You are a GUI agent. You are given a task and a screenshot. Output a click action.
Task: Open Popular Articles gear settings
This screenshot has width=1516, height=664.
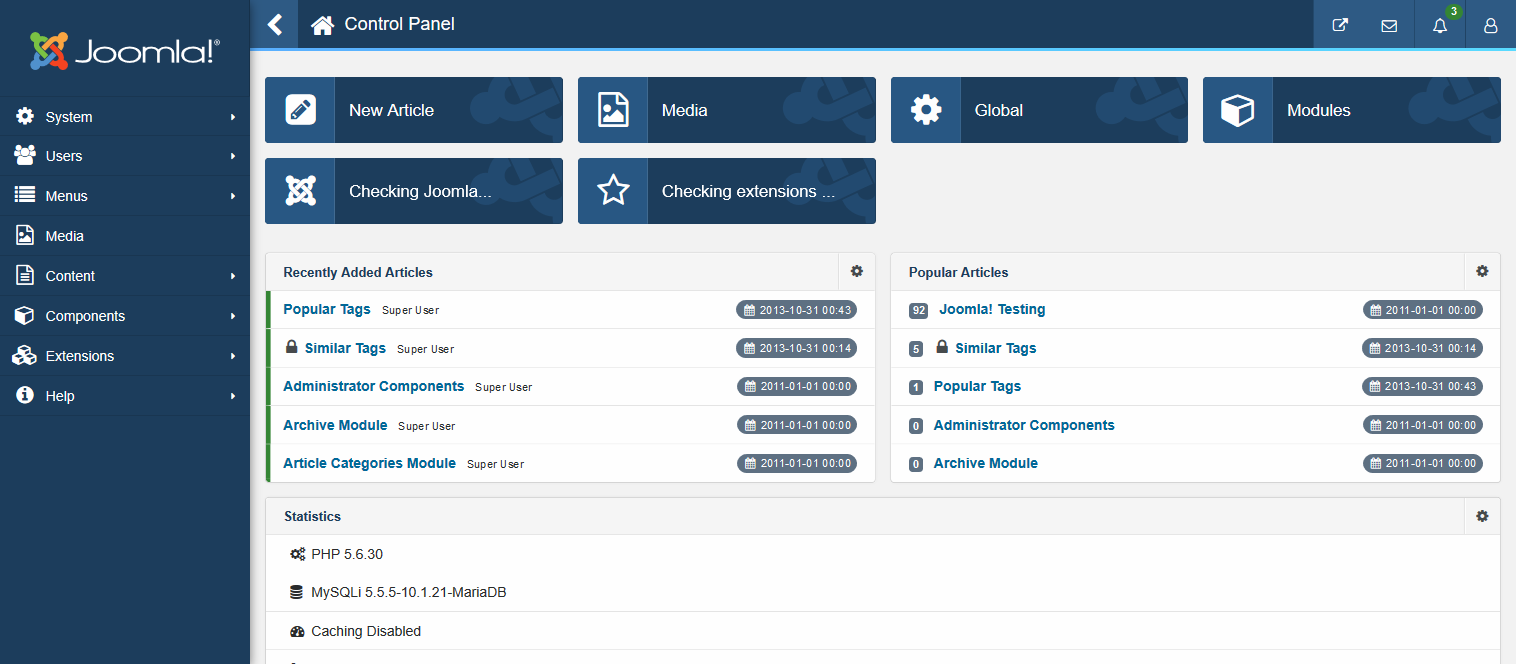tap(1482, 271)
